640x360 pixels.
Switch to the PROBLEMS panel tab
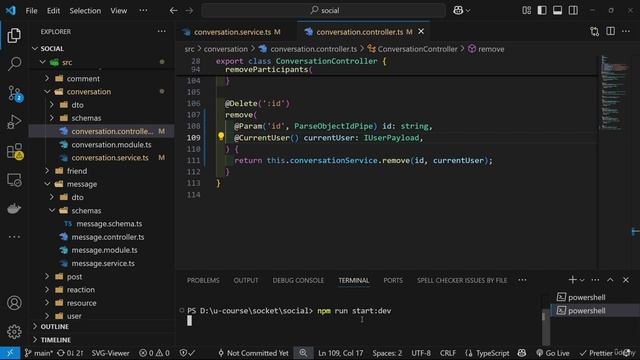[x=203, y=280]
